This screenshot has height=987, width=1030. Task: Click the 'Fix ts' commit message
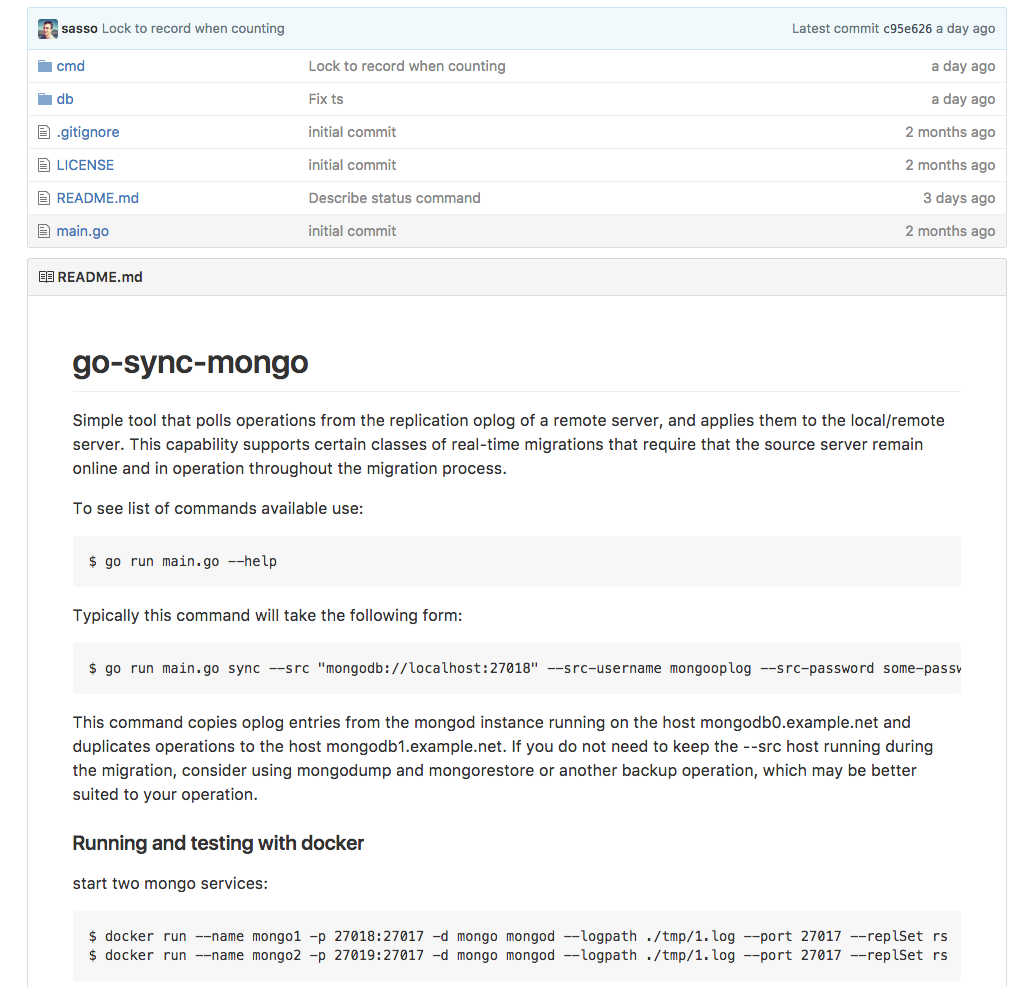[327, 98]
